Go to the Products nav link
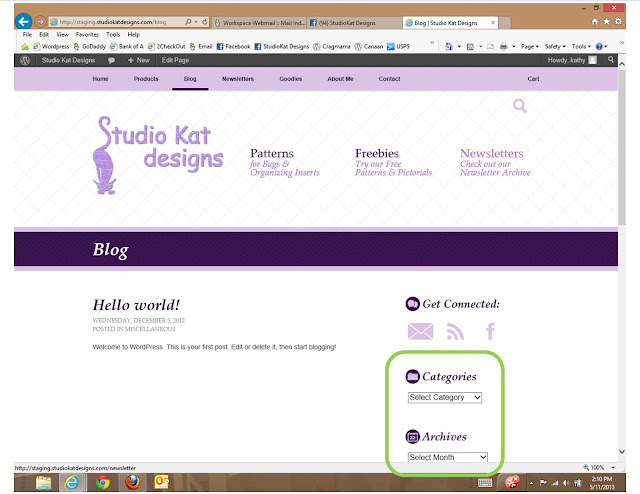 tap(146, 79)
